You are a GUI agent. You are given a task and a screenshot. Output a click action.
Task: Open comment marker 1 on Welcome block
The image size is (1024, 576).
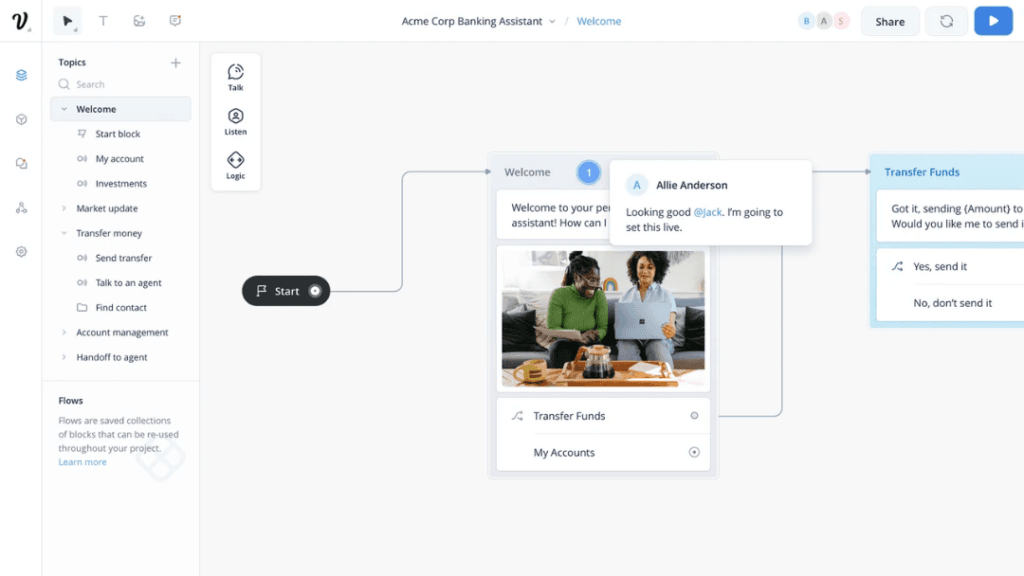(x=588, y=172)
